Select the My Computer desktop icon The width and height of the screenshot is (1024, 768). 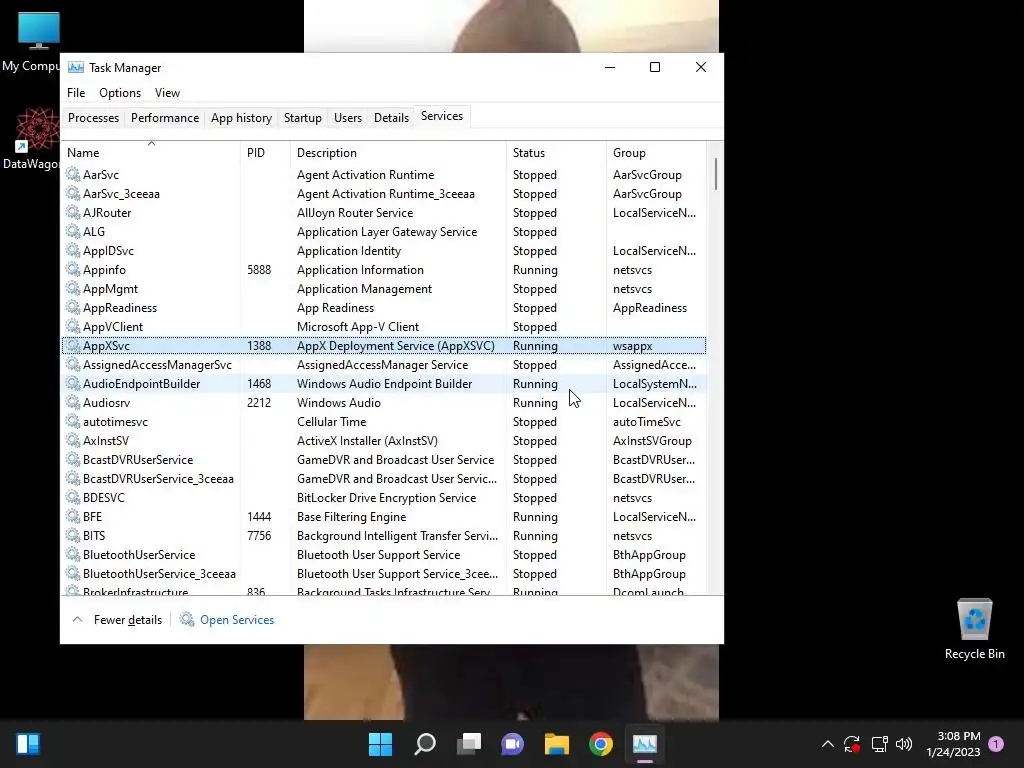(31, 42)
